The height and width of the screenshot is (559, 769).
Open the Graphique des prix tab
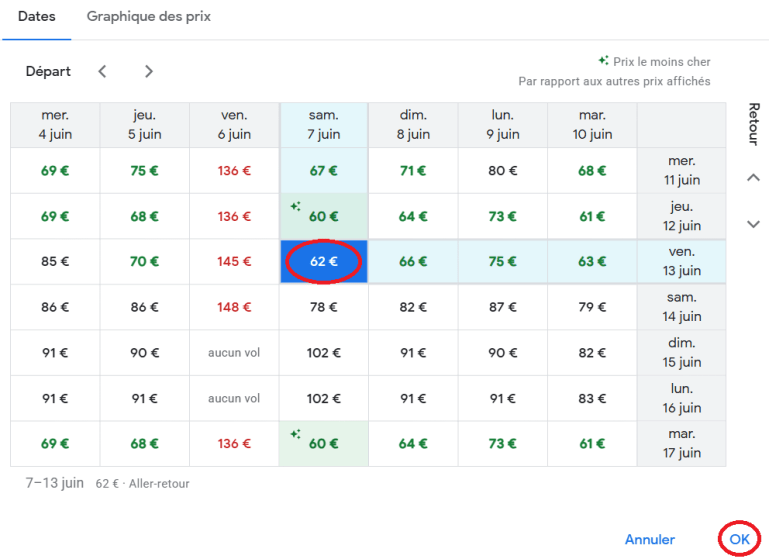[148, 17]
